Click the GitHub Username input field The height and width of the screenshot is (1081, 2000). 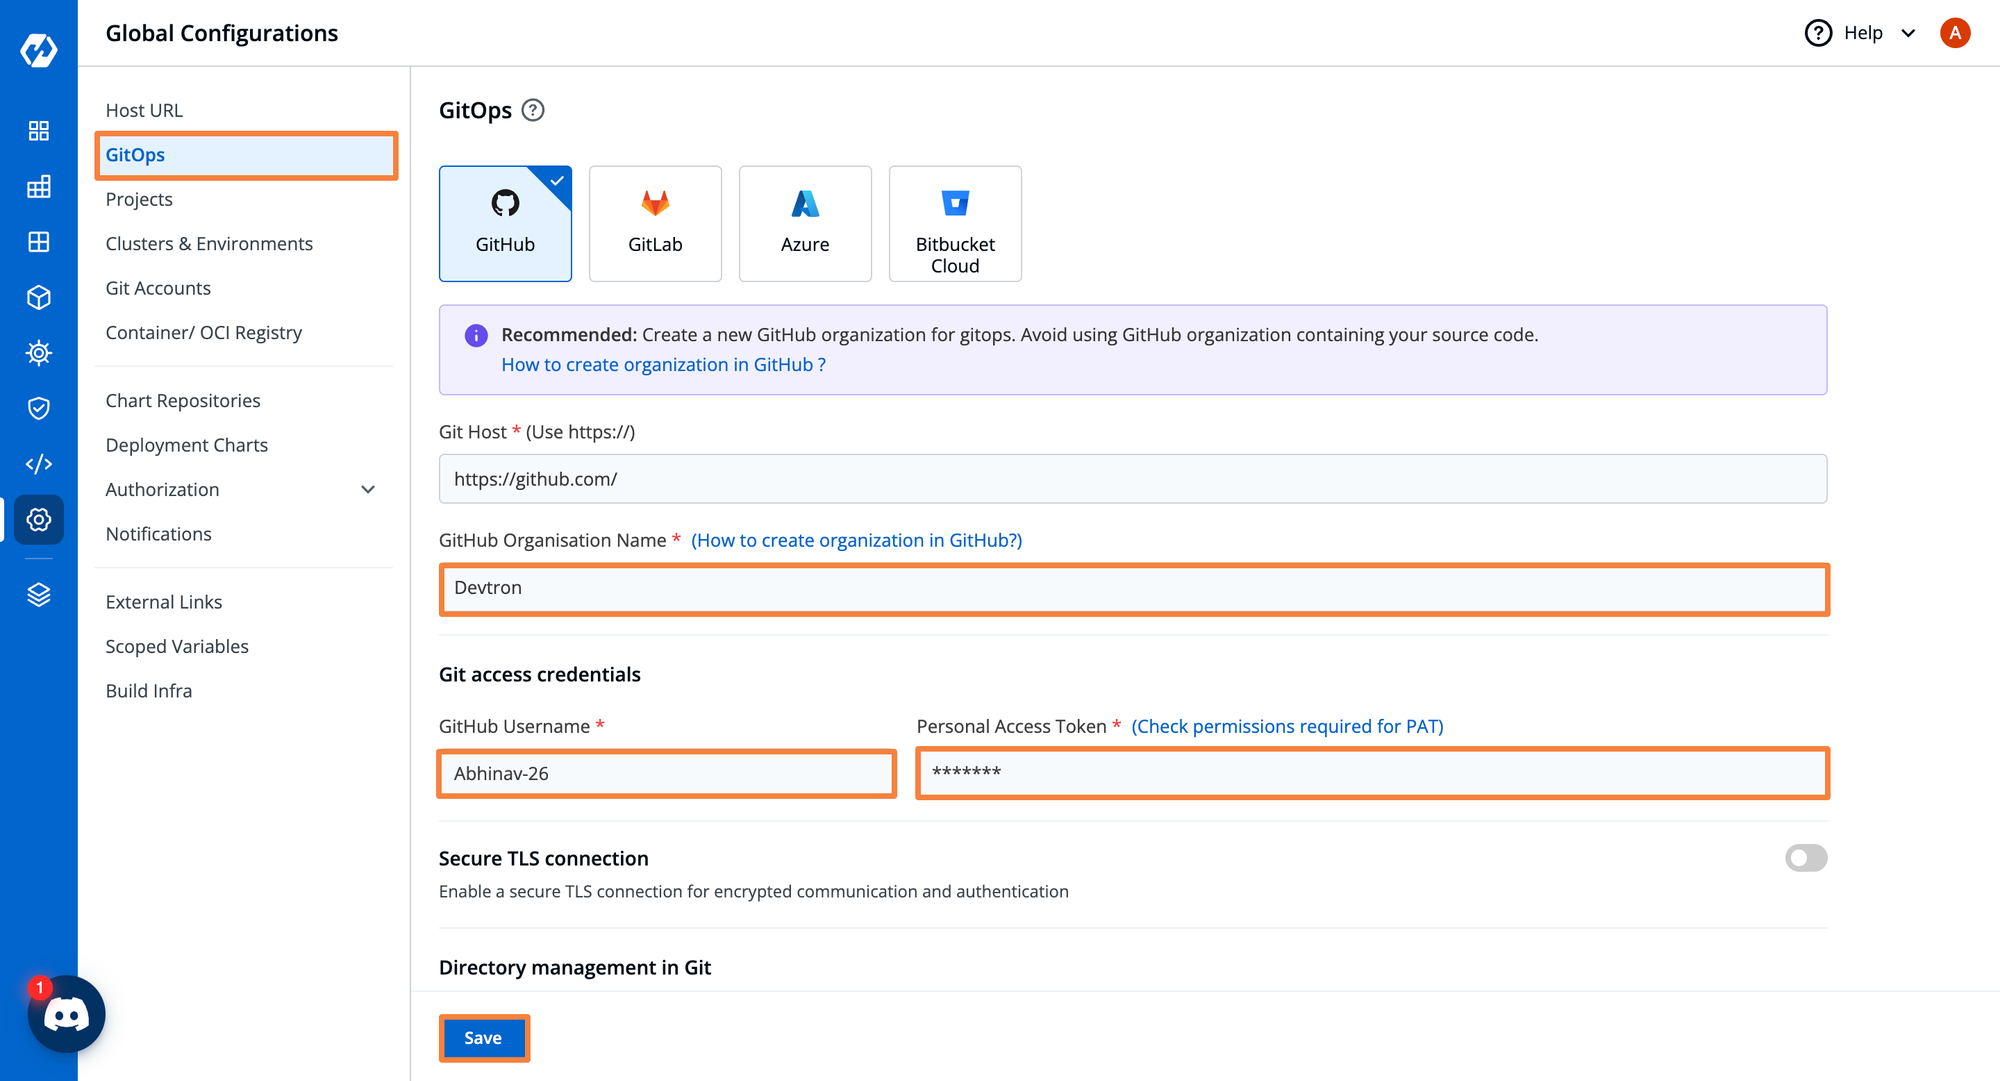click(x=665, y=772)
